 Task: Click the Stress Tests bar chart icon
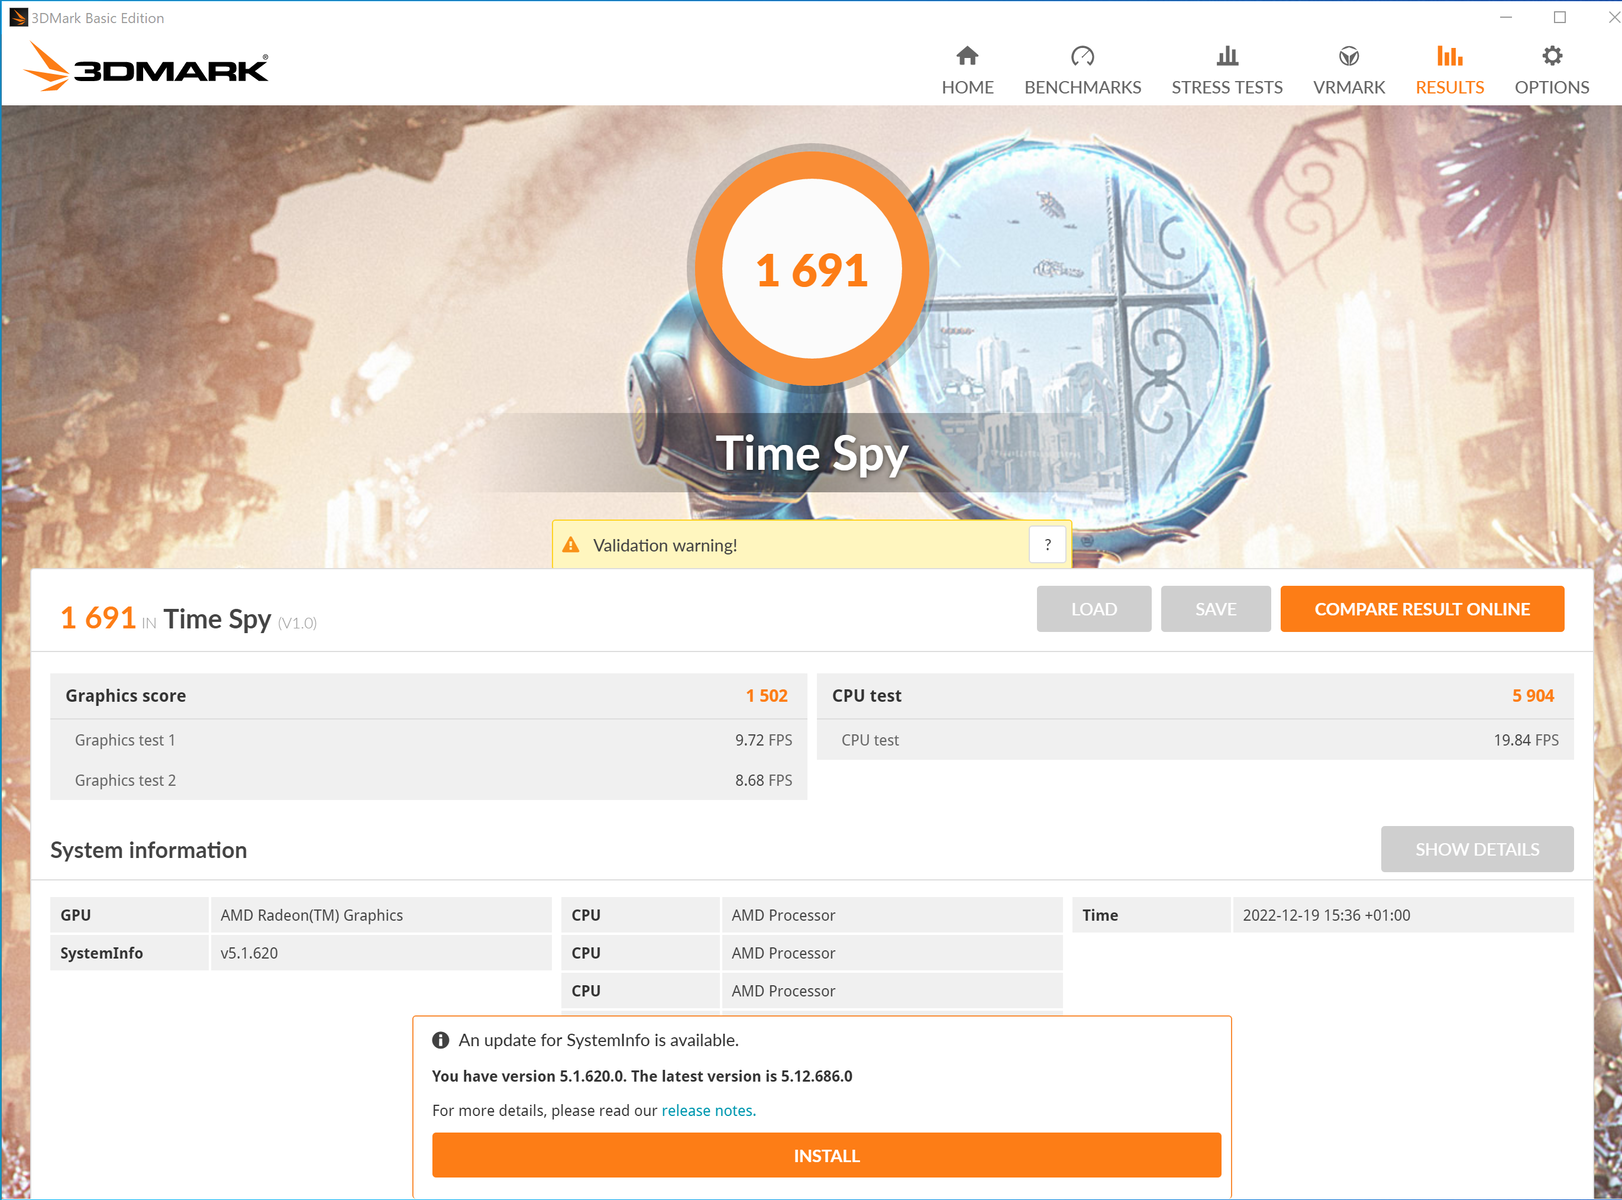[1227, 56]
